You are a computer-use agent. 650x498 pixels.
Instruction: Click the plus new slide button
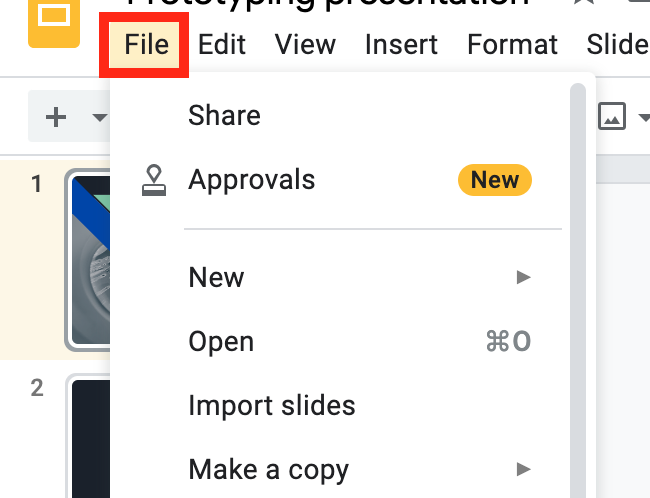pos(57,117)
